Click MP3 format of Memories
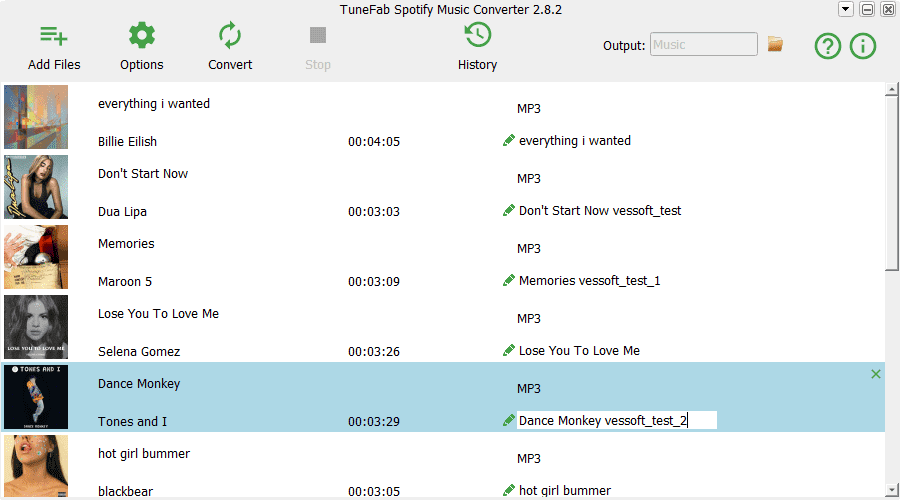Viewport: 900px width, 500px height. pyautogui.click(x=529, y=249)
